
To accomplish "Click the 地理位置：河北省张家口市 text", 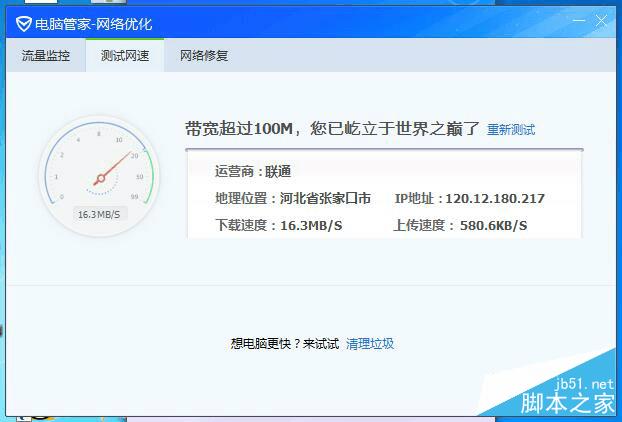I will click(x=293, y=198).
